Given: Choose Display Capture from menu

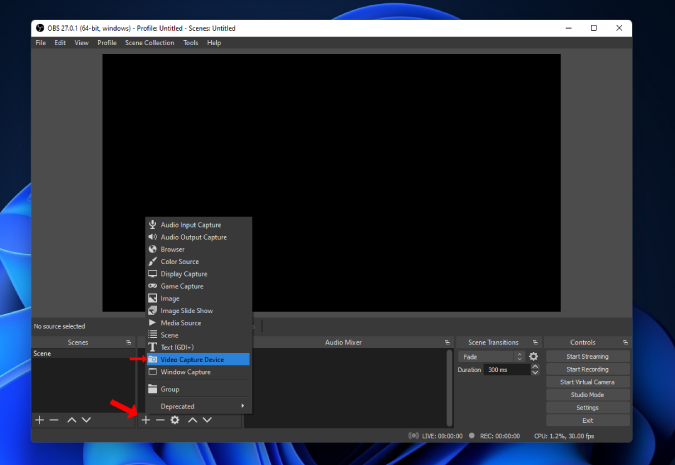Looking at the screenshot, I should click(198, 274).
